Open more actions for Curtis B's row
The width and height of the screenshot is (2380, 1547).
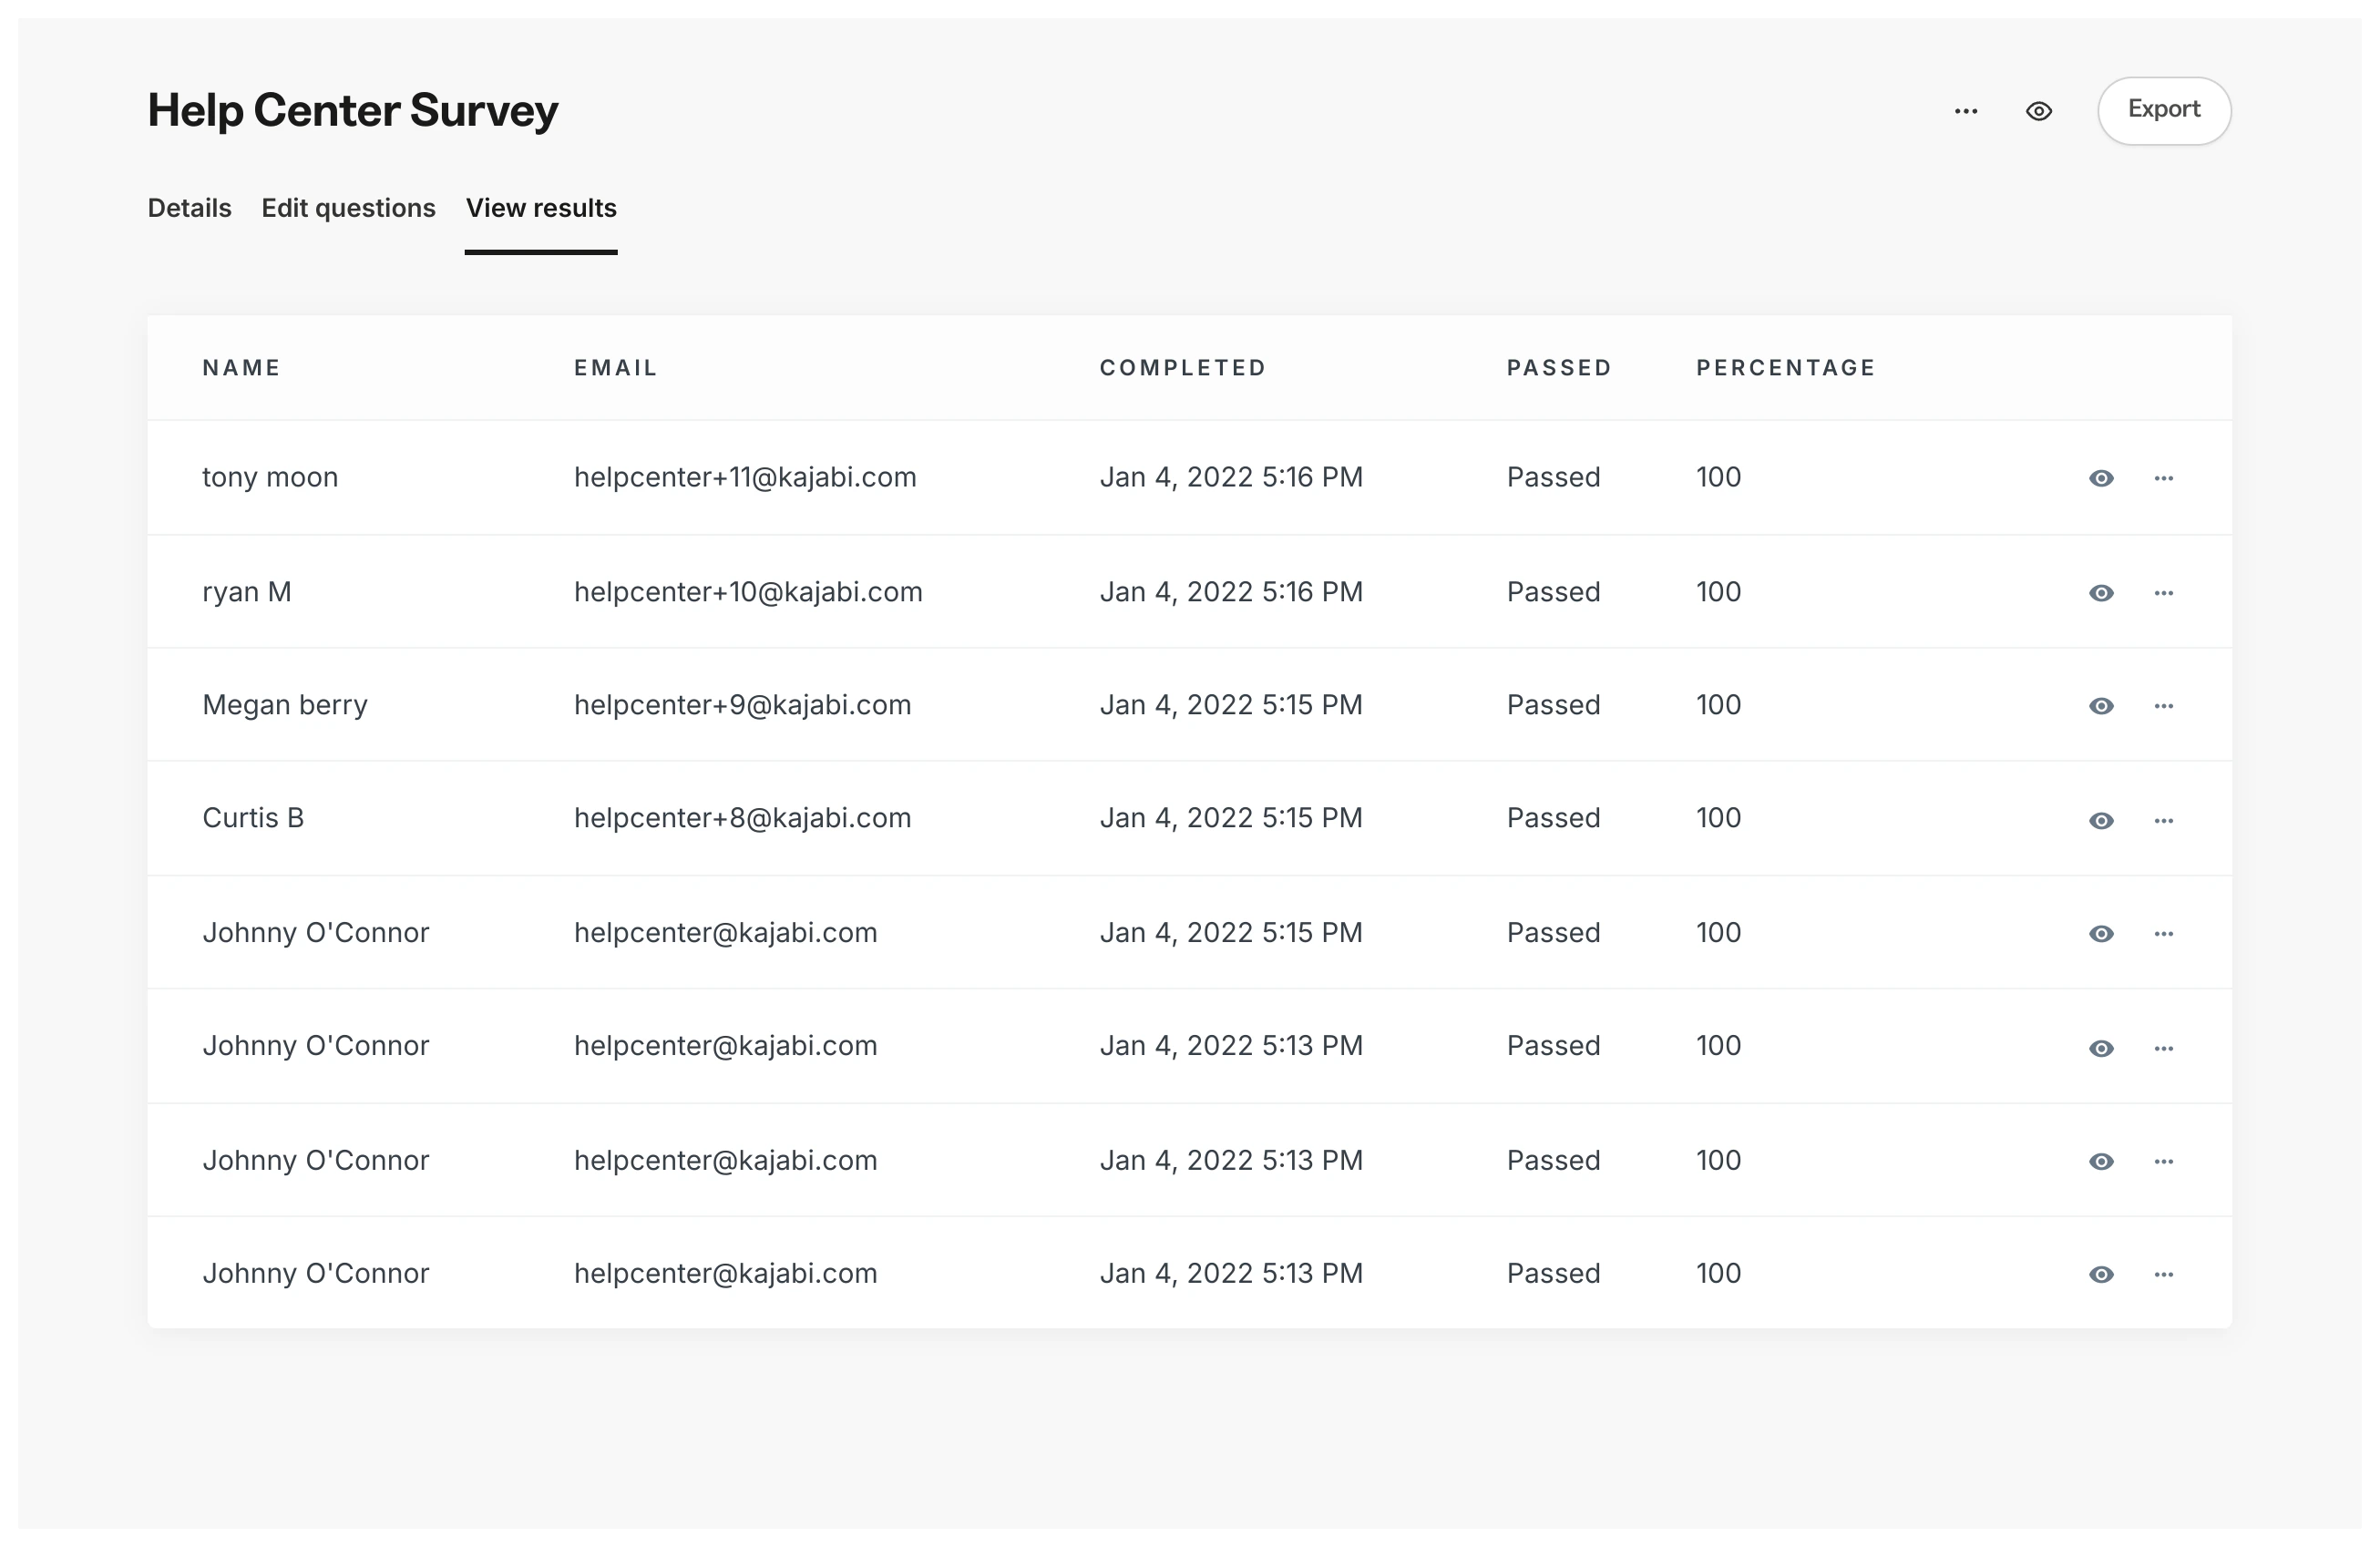tap(2165, 820)
